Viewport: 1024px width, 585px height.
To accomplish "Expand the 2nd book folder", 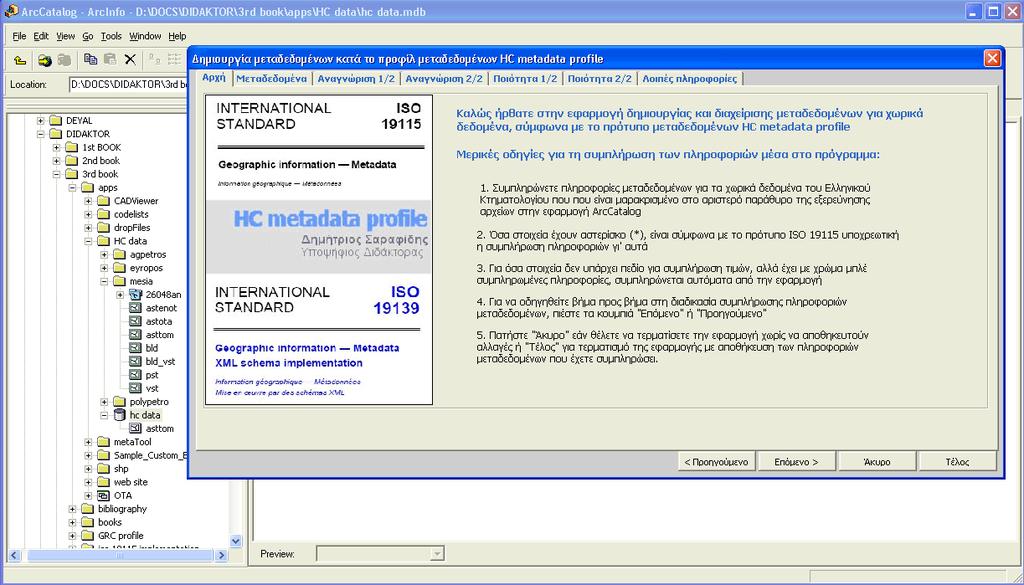I will point(56,161).
